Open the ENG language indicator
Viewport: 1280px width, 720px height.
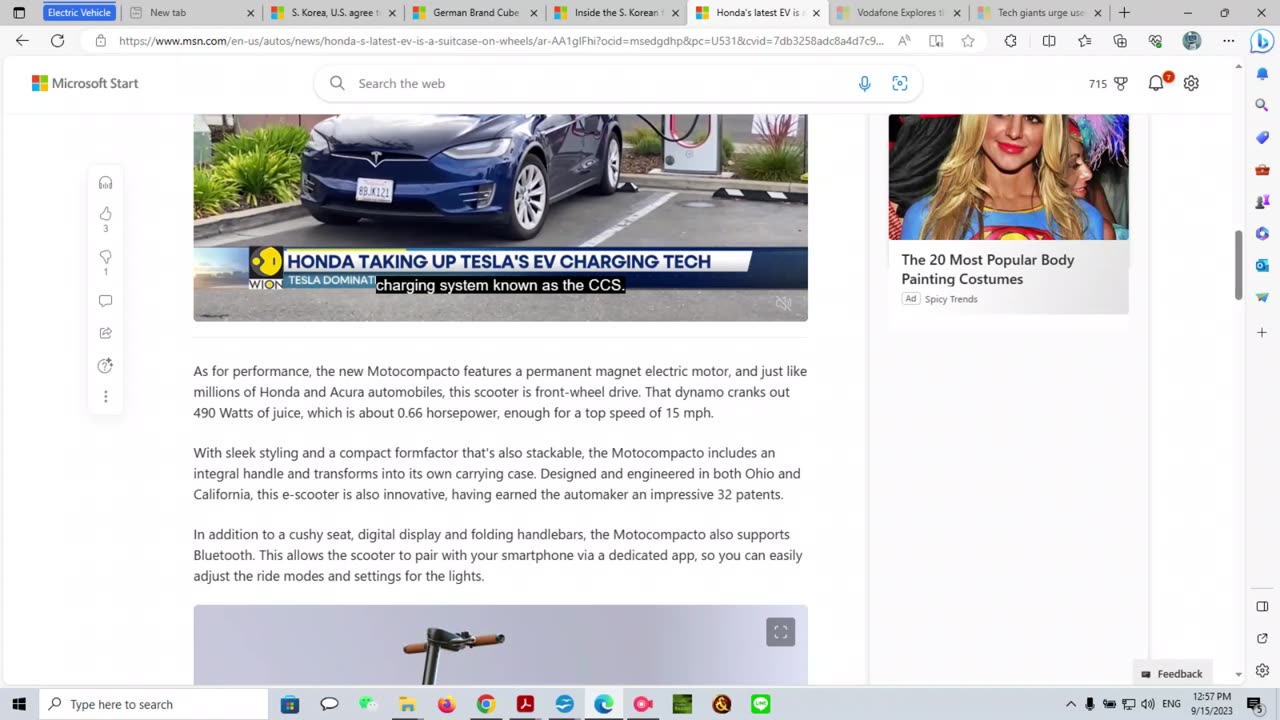click(x=1171, y=704)
